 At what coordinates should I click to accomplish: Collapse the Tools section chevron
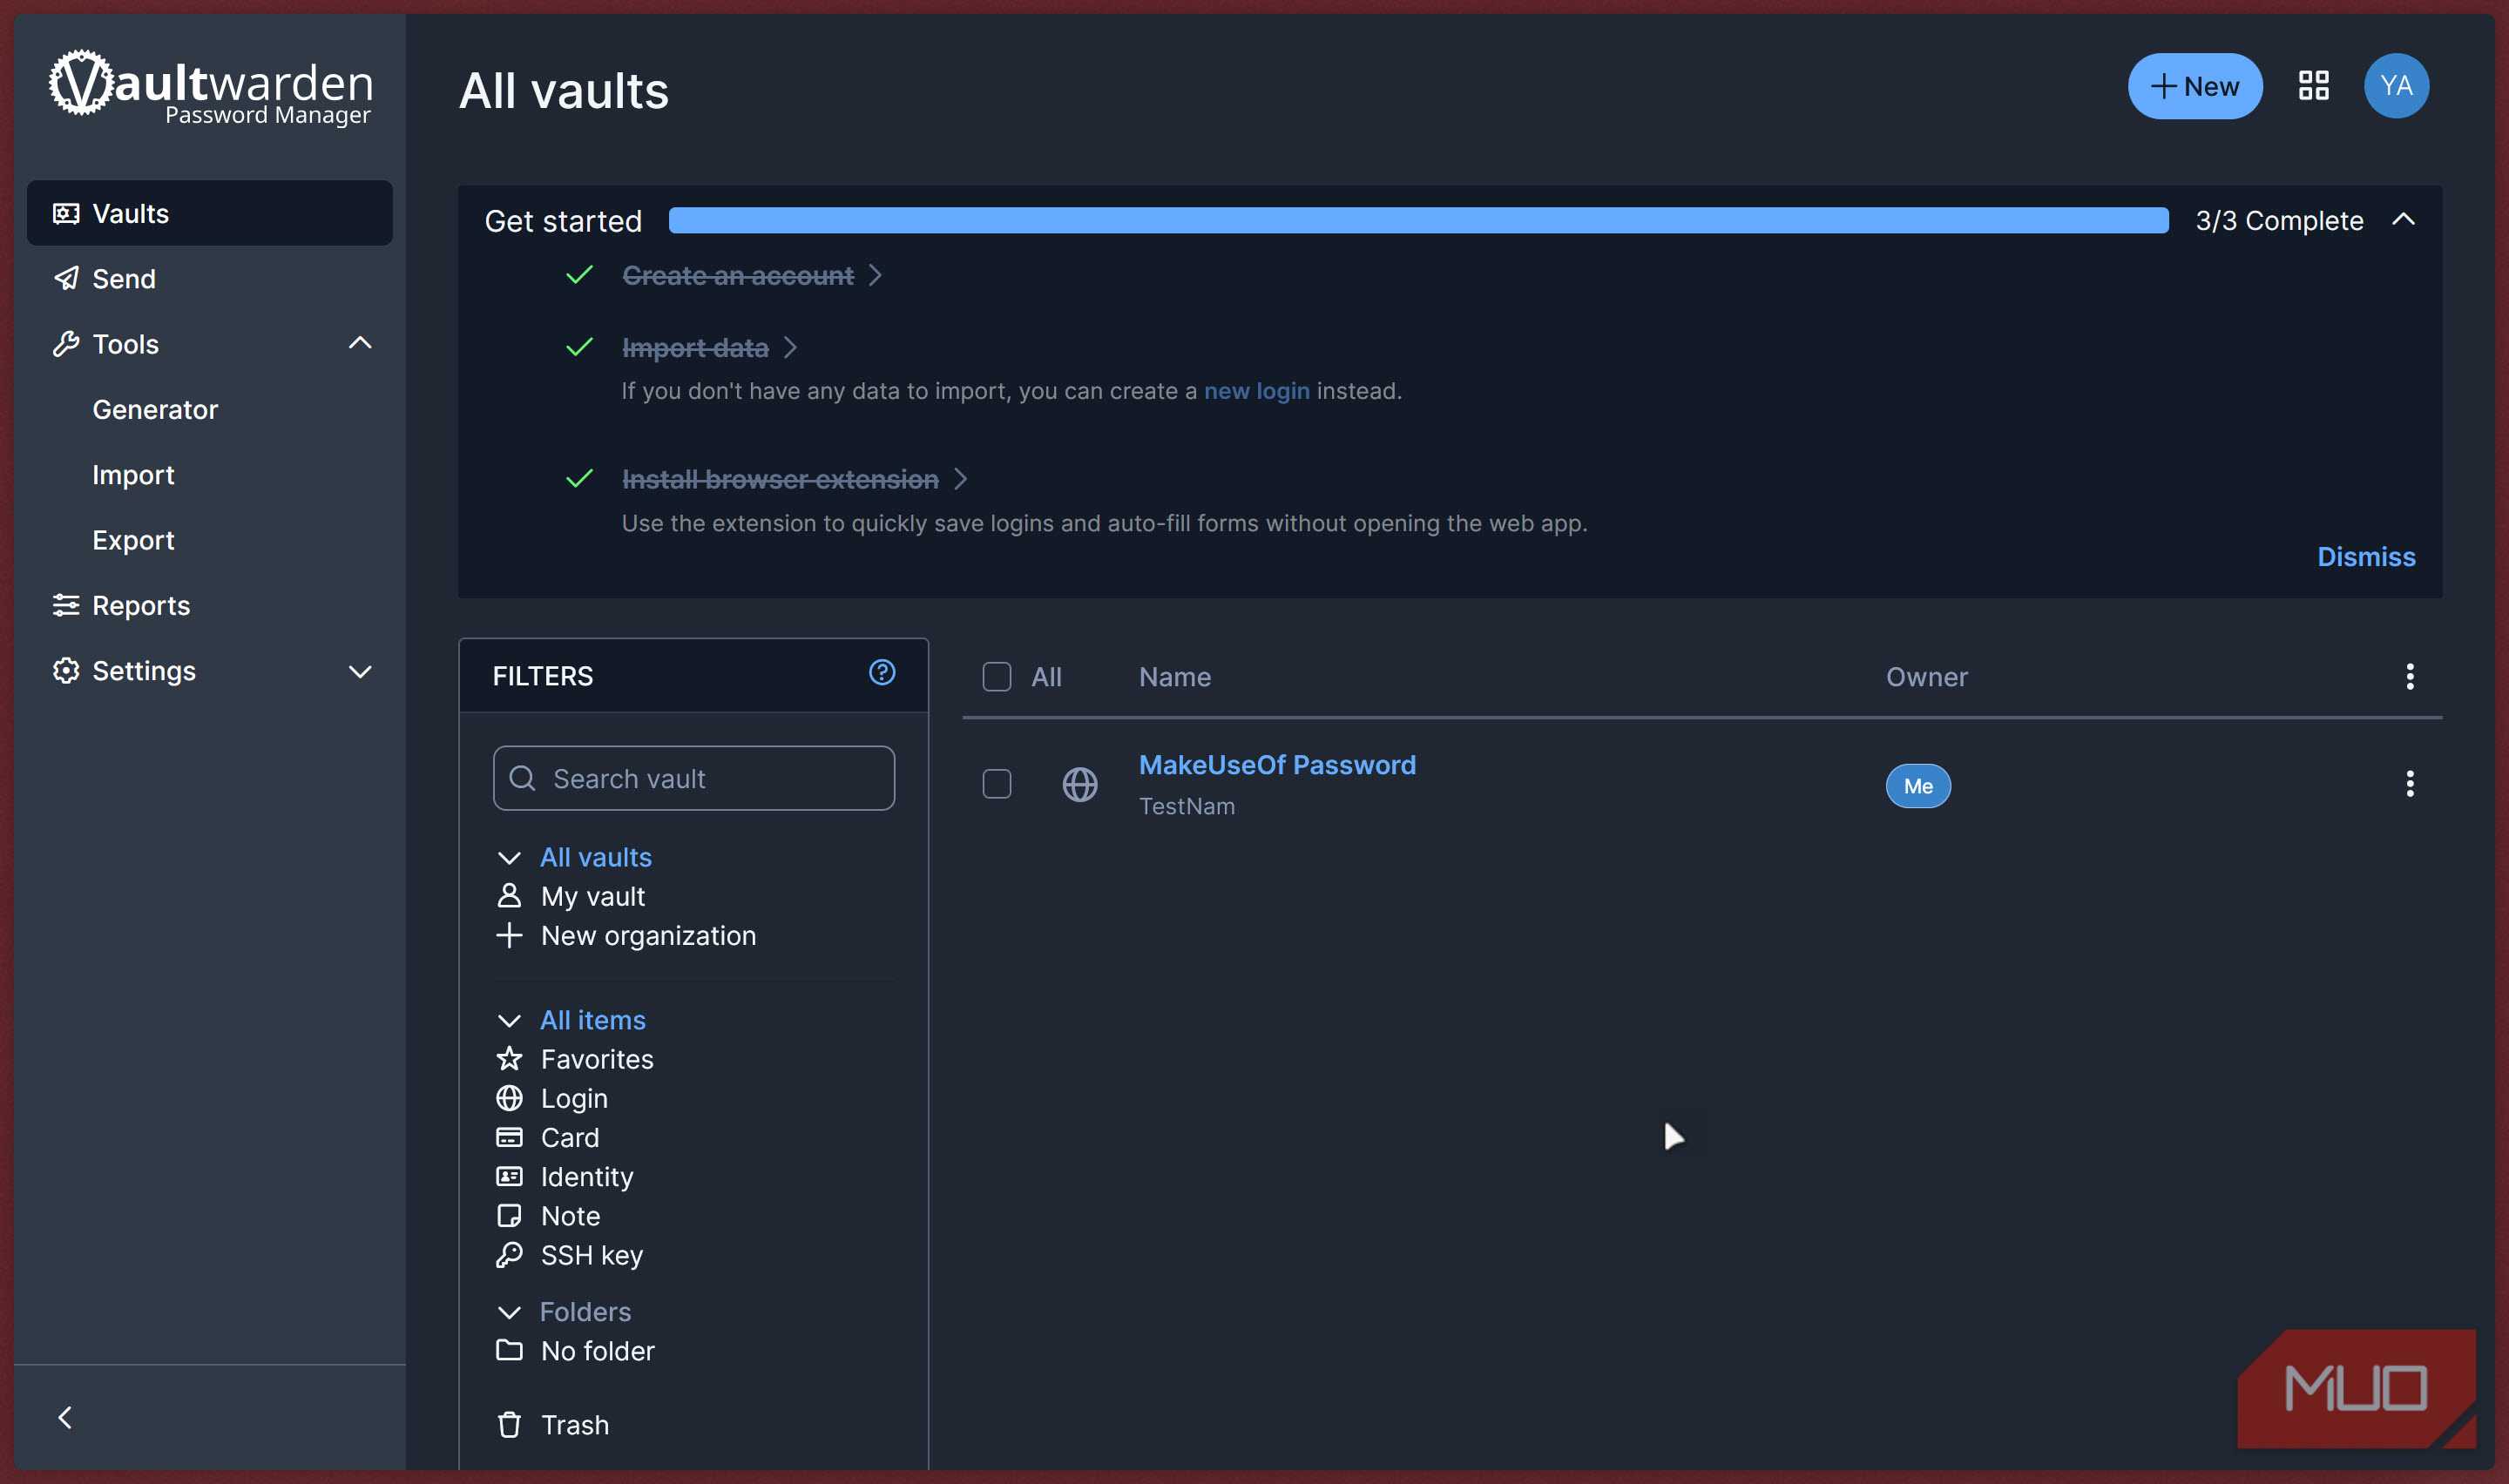359,344
